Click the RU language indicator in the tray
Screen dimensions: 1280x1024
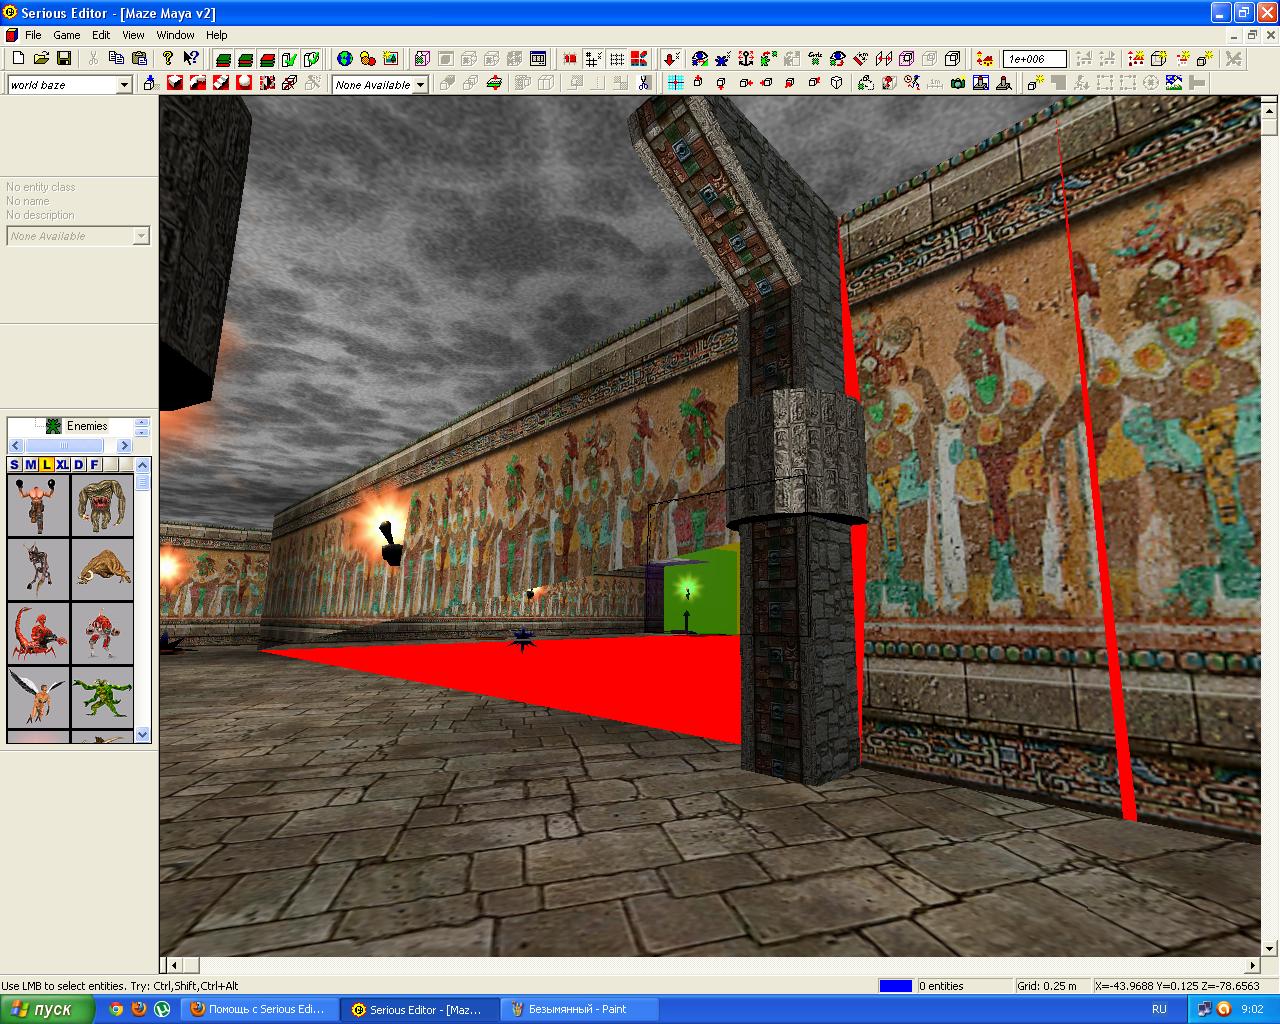click(x=1159, y=1010)
